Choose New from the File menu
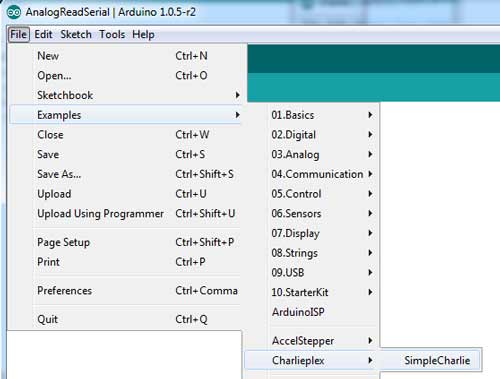Viewport: 500px width, 379px height. point(125,56)
